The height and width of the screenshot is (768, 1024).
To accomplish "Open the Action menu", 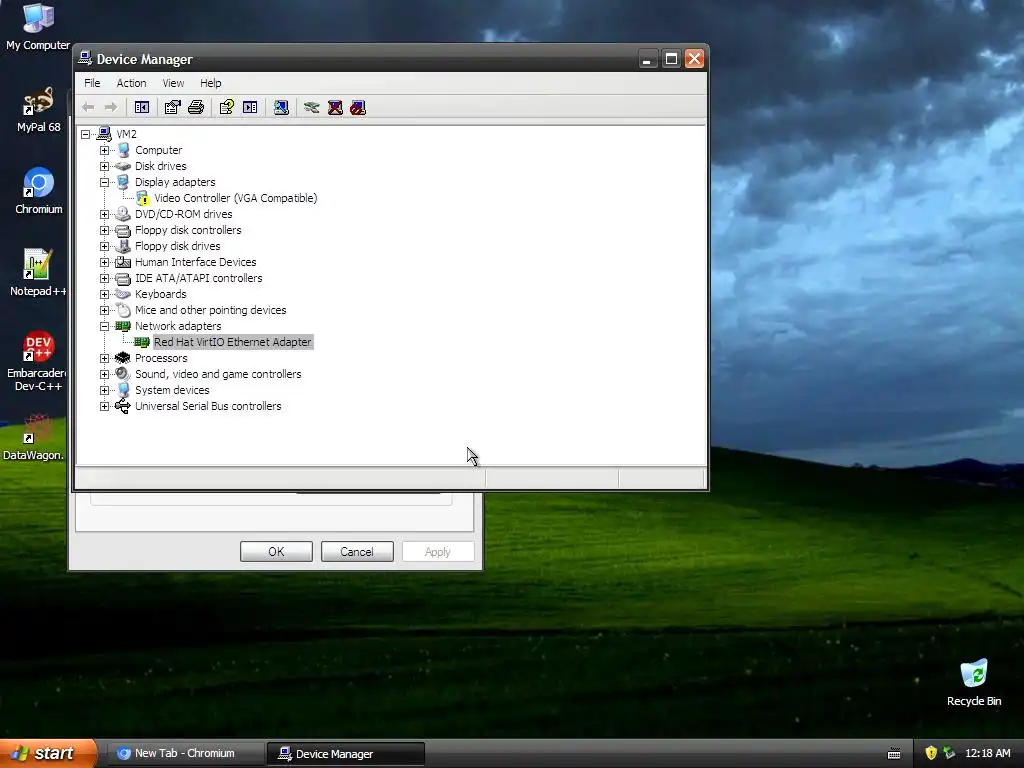I will coord(131,83).
